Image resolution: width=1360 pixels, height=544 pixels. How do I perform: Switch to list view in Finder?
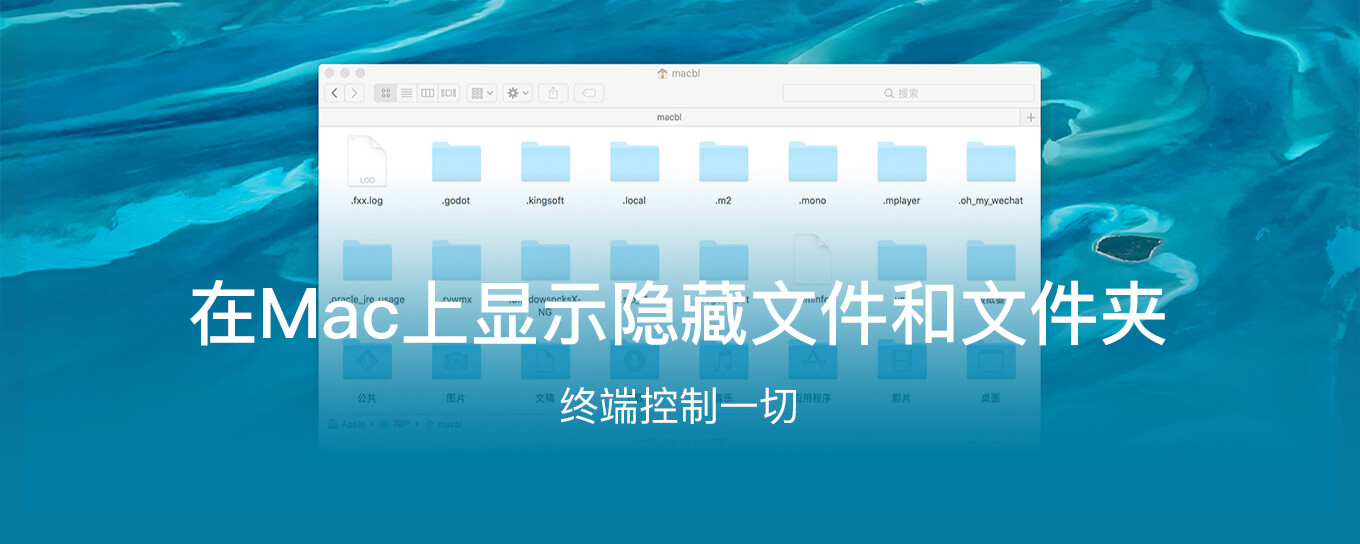coord(406,93)
